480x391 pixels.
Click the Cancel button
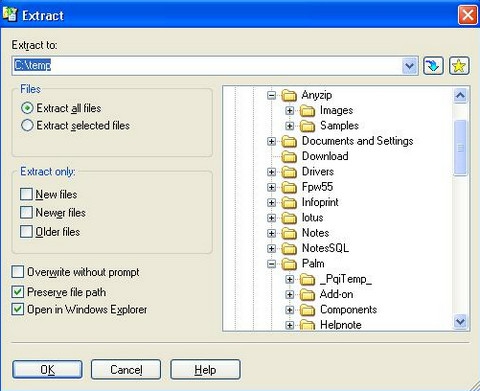point(126,369)
